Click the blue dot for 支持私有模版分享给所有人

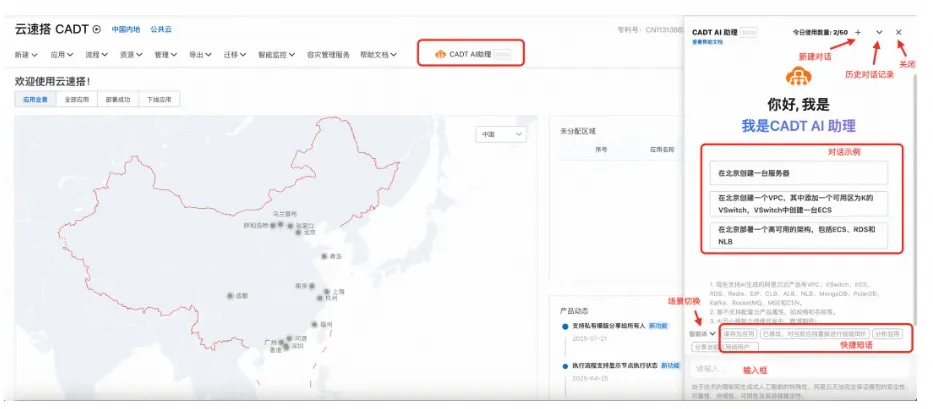point(565,326)
